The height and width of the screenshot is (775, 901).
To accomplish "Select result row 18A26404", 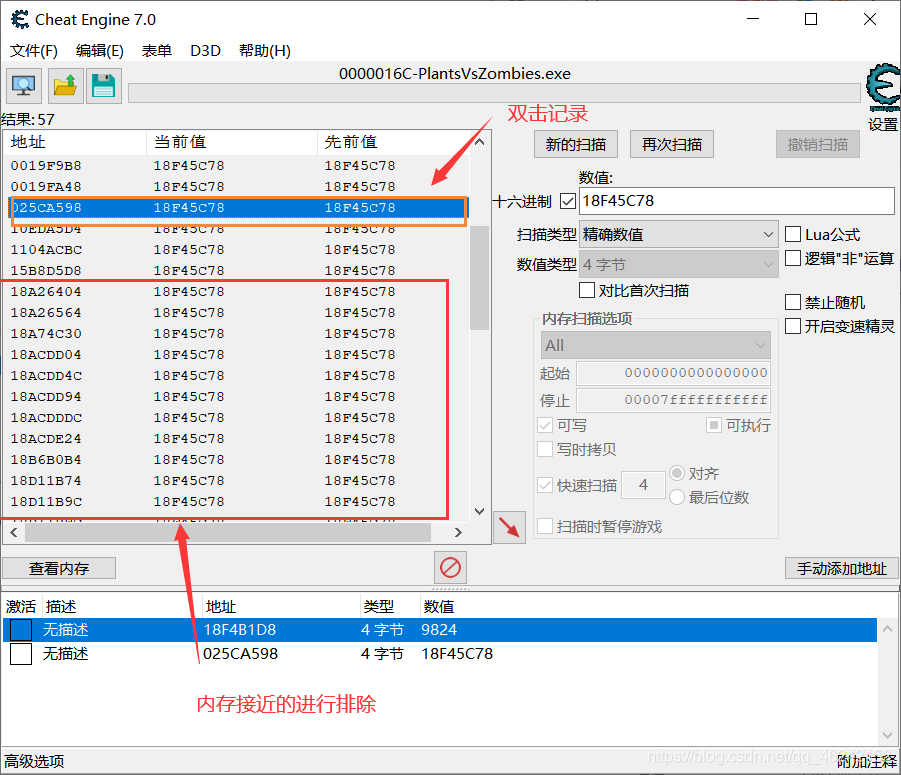I will click(x=236, y=292).
